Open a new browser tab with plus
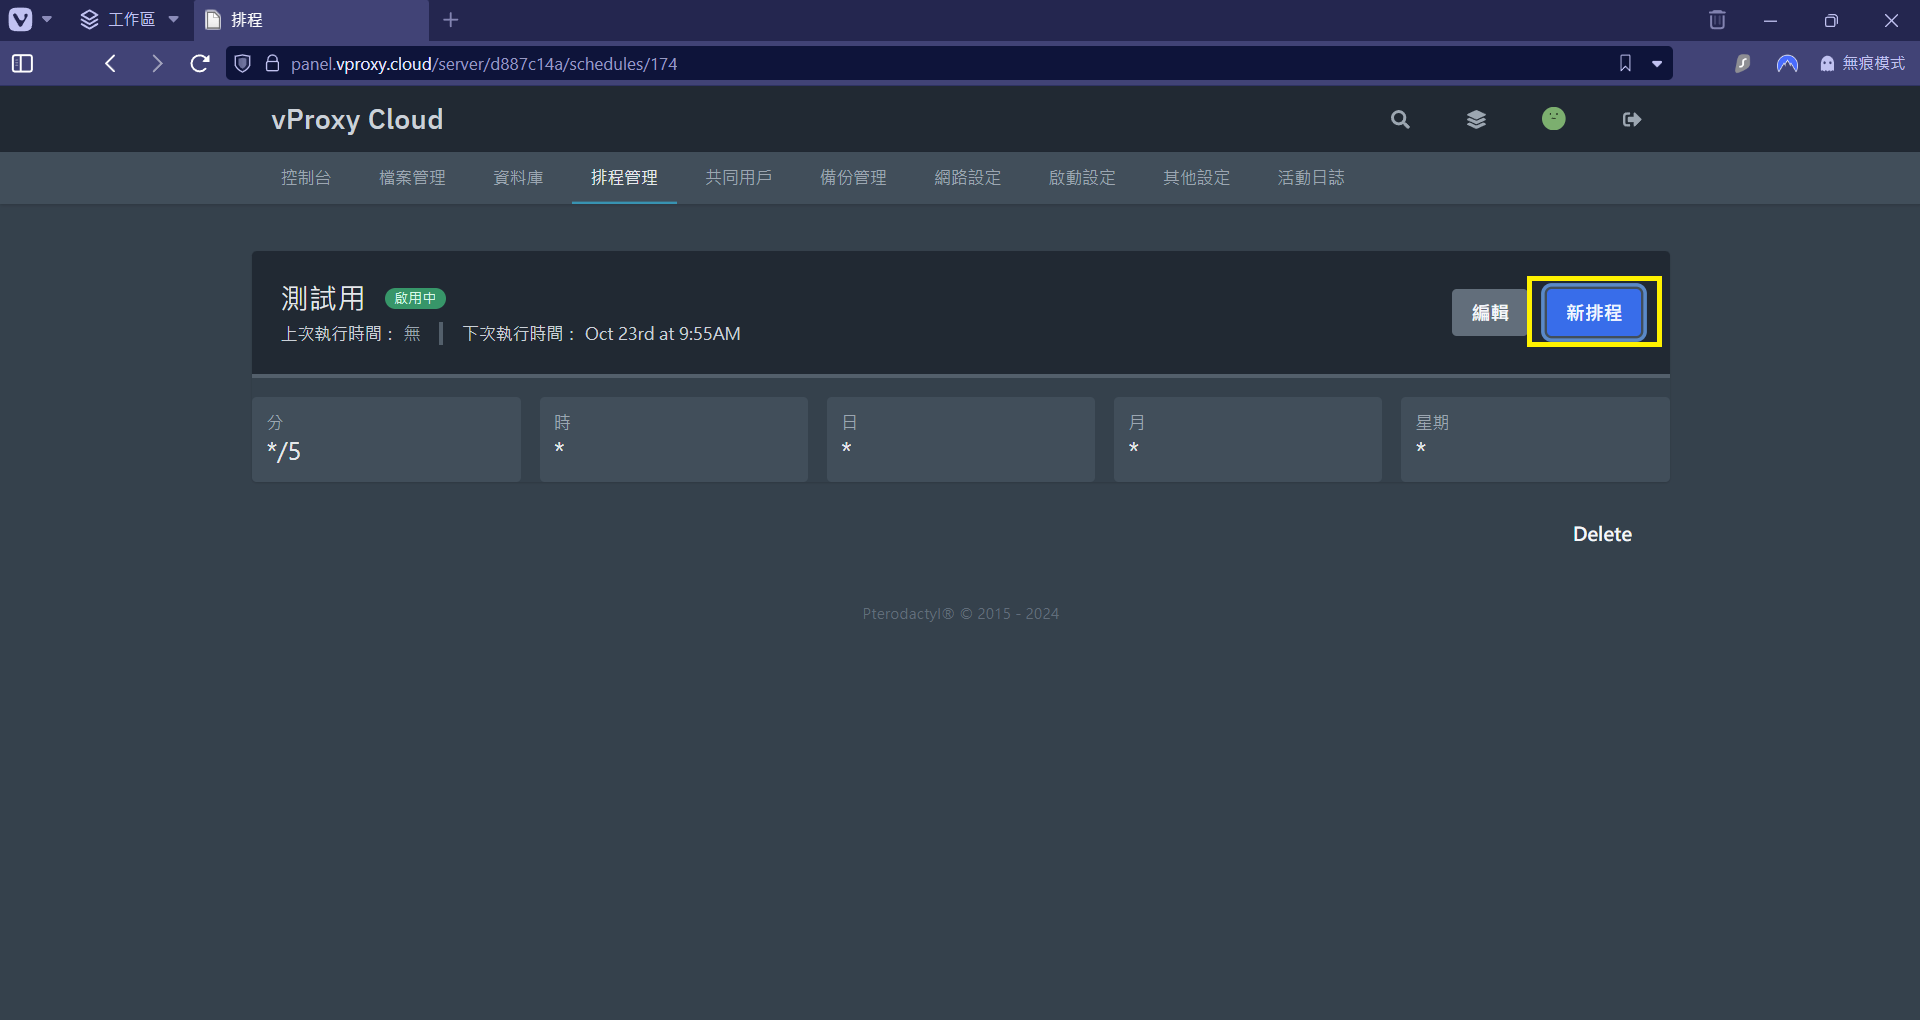Viewport: 1920px width, 1020px height. click(451, 20)
